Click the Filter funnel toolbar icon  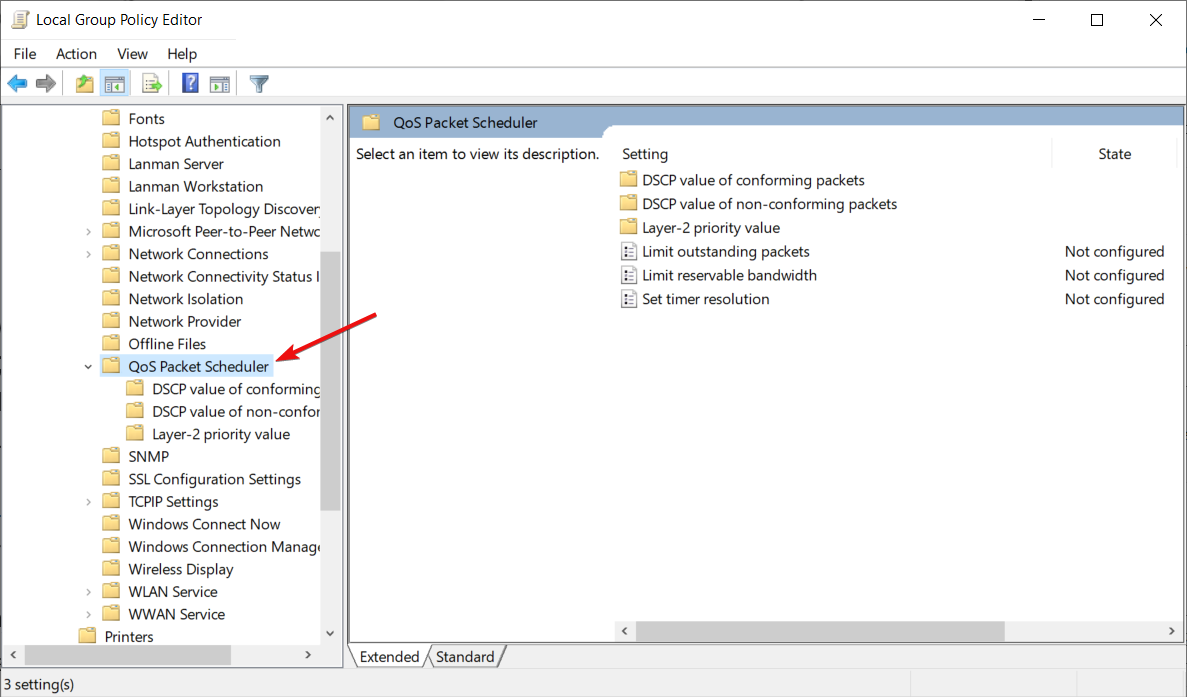tap(259, 83)
